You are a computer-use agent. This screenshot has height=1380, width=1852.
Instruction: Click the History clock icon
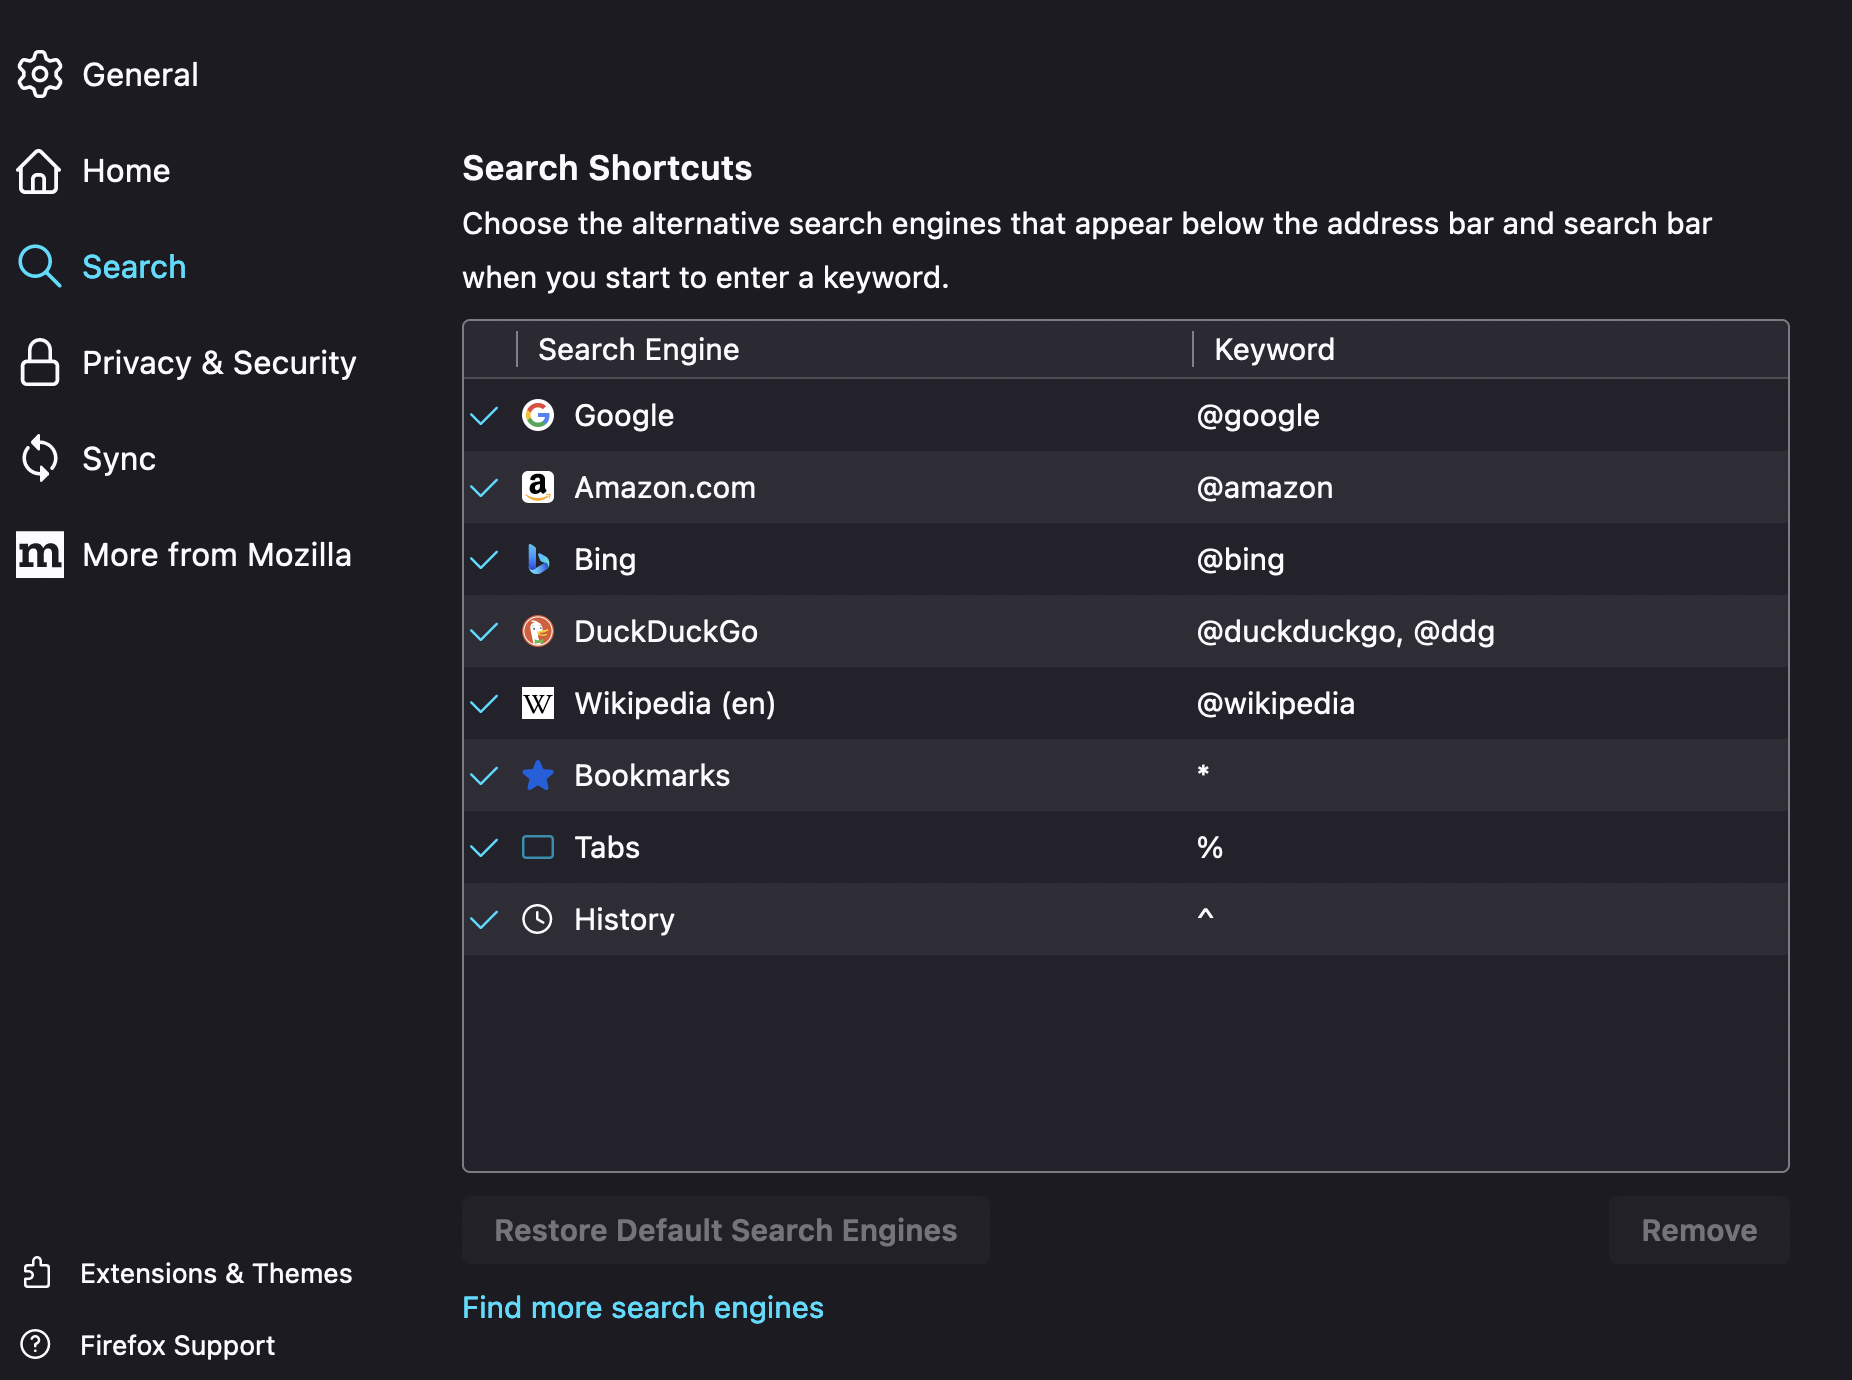(x=538, y=919)
